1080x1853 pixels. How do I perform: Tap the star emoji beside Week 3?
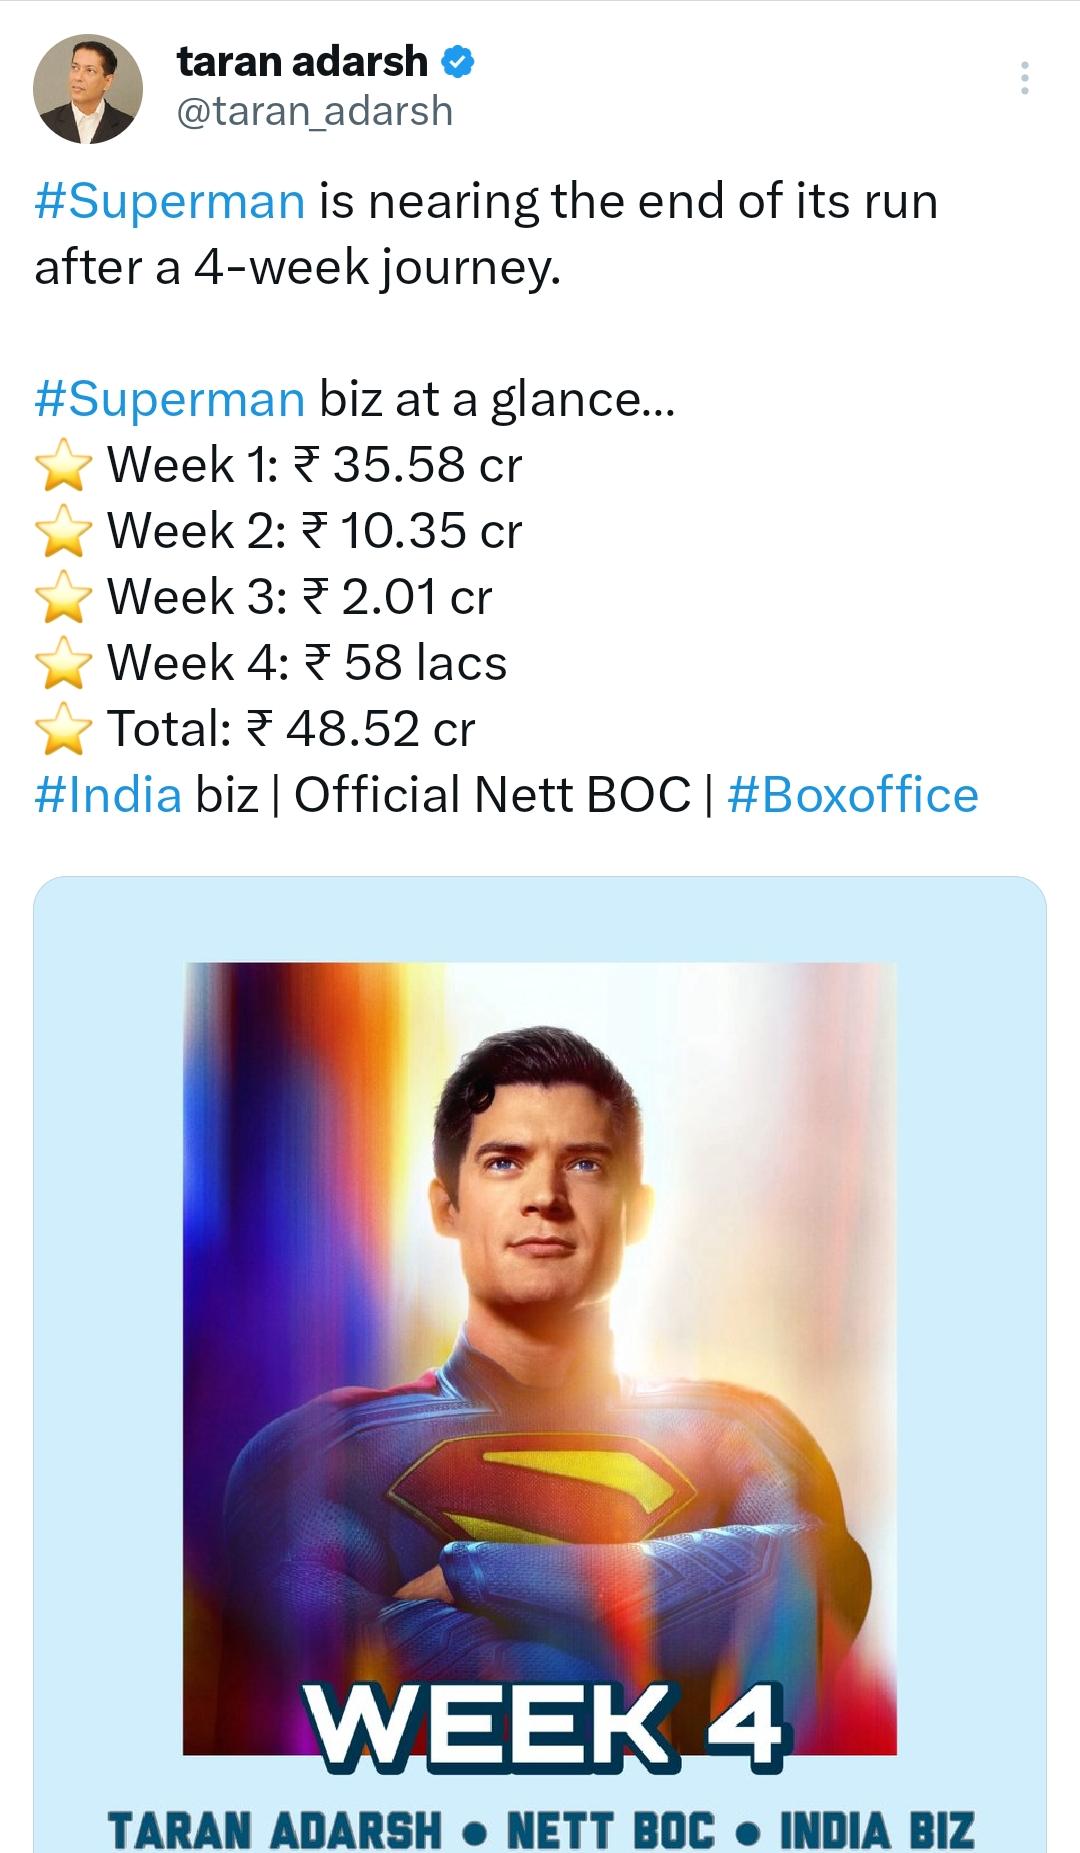[64, 597]
